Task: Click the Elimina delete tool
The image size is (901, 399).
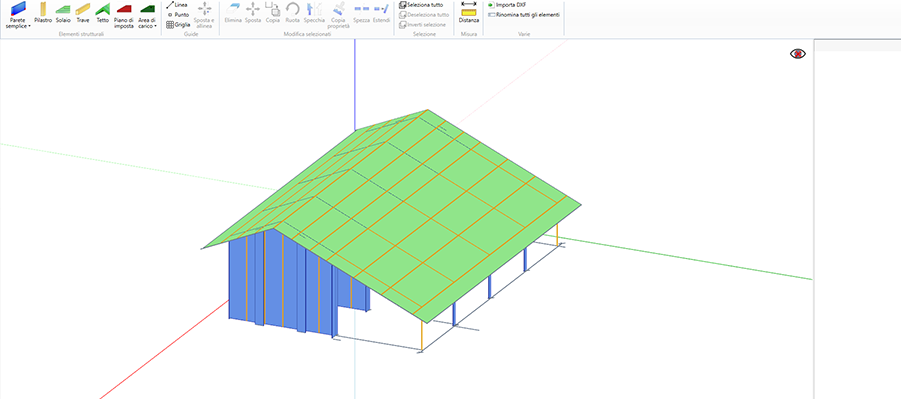Action: click(x=233, y=13)
